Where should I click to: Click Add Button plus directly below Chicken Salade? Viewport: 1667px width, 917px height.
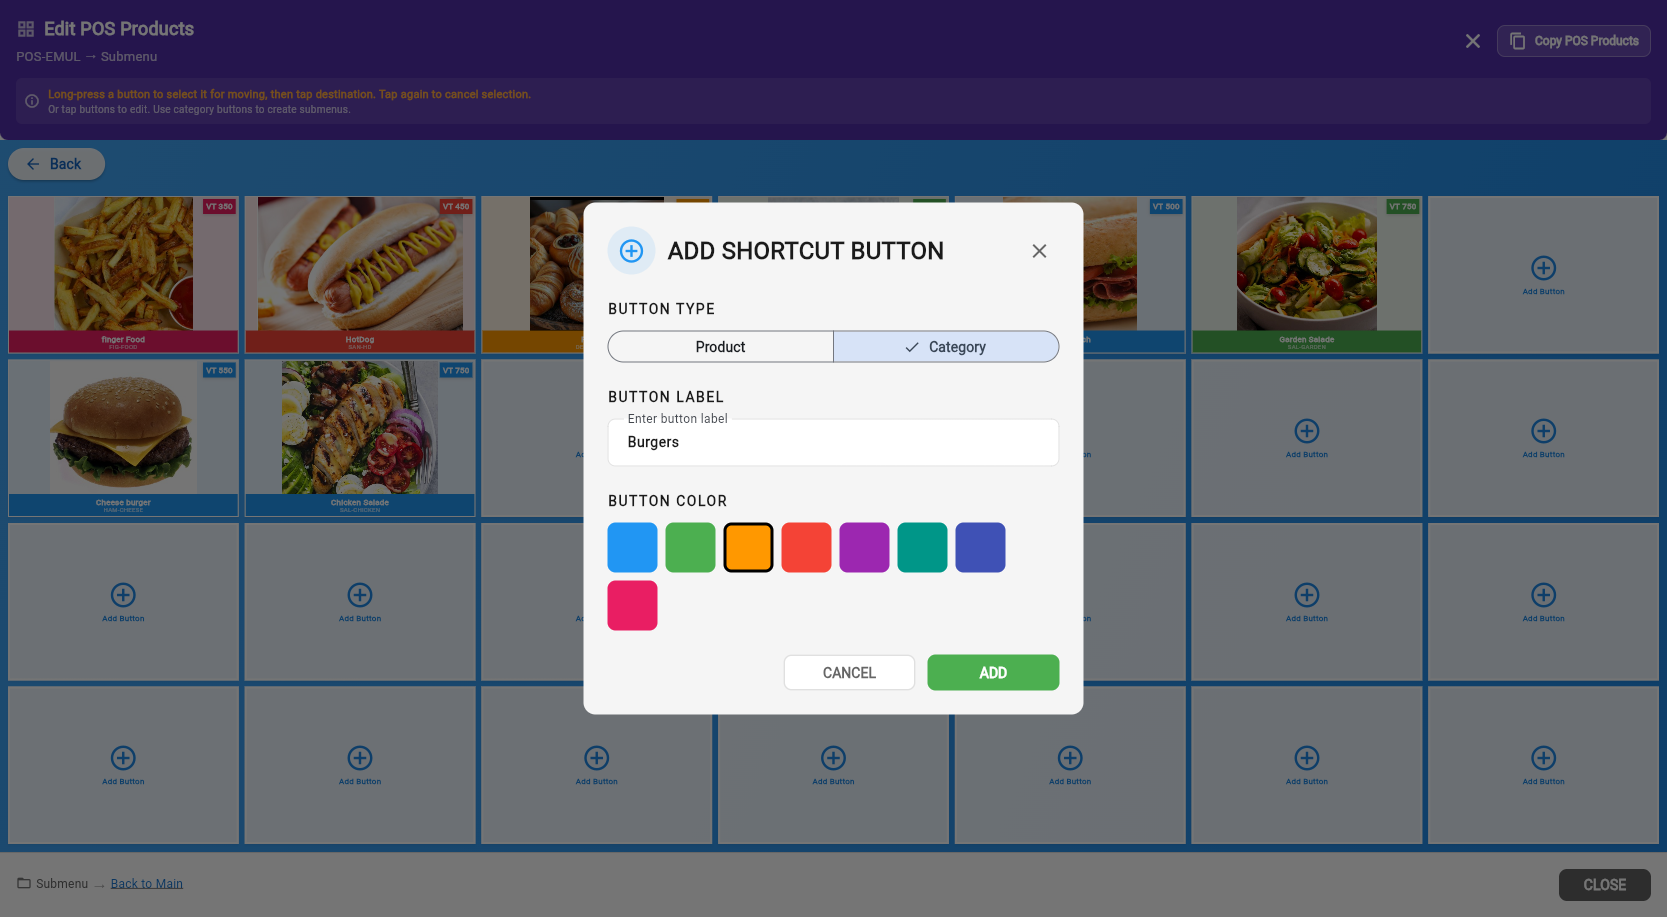coord(360,595)
